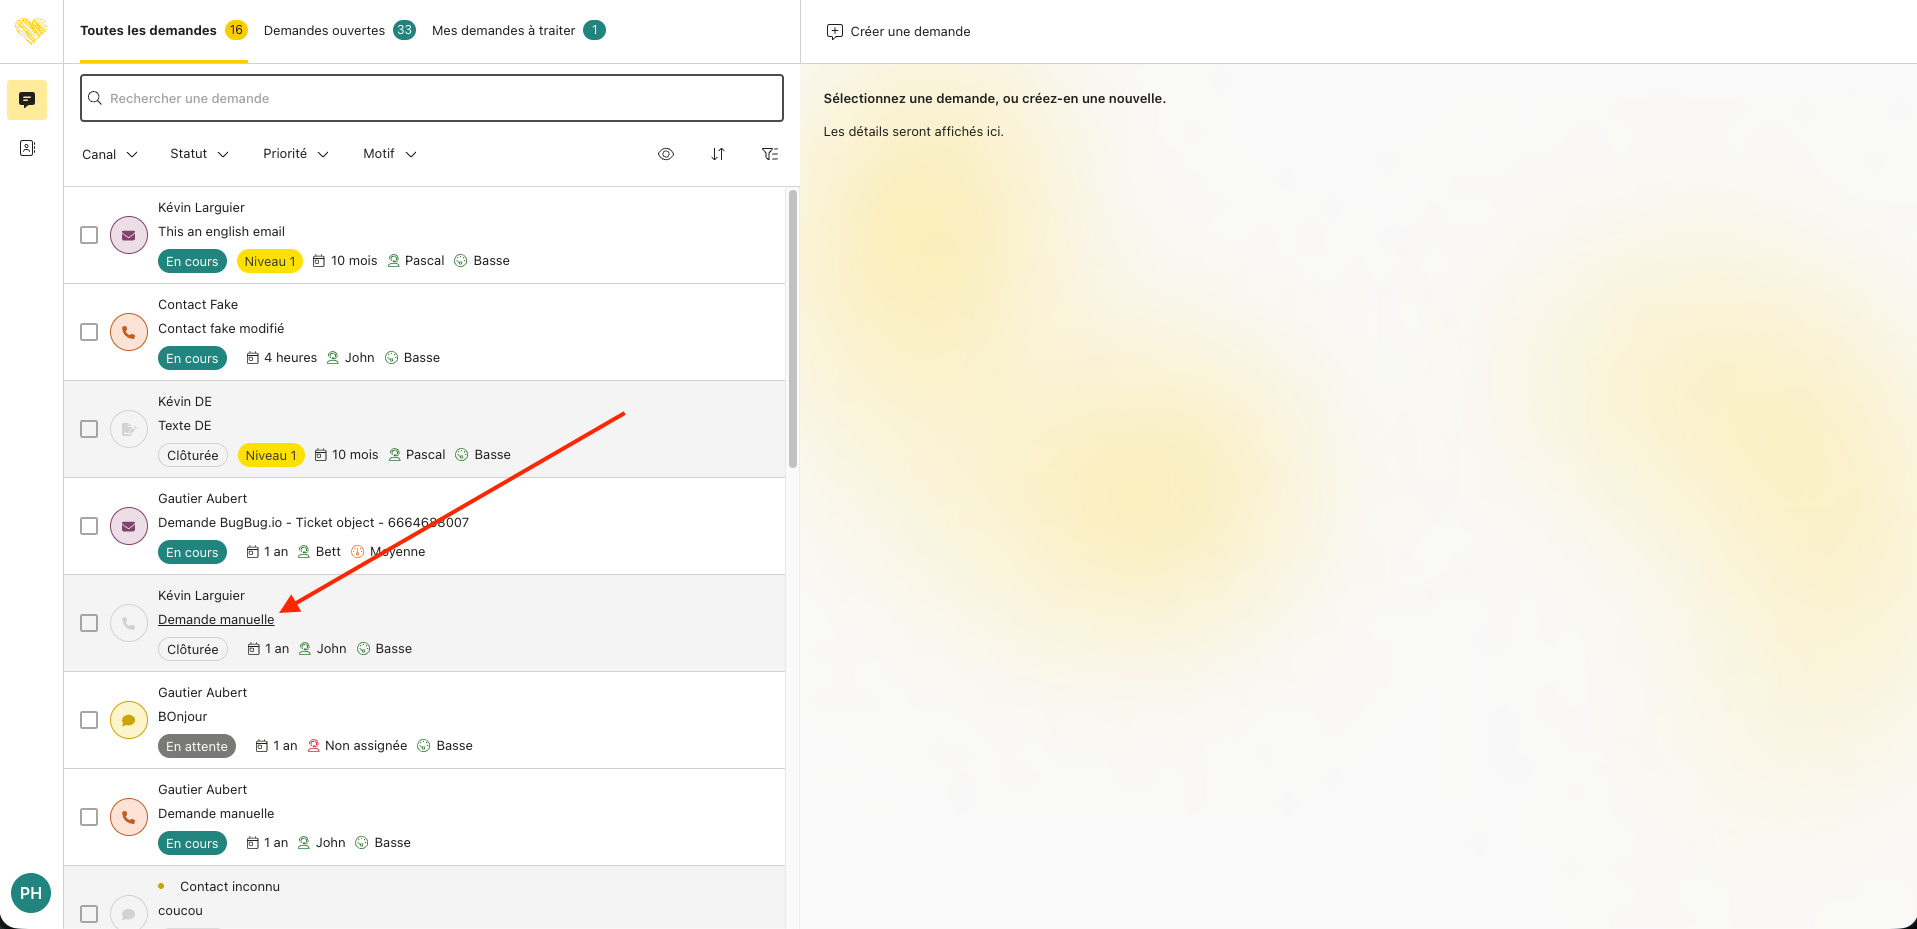Open the Statut filter dropdown
Viewport: 1917px width, 929px height.
click(x=199, y=154)
